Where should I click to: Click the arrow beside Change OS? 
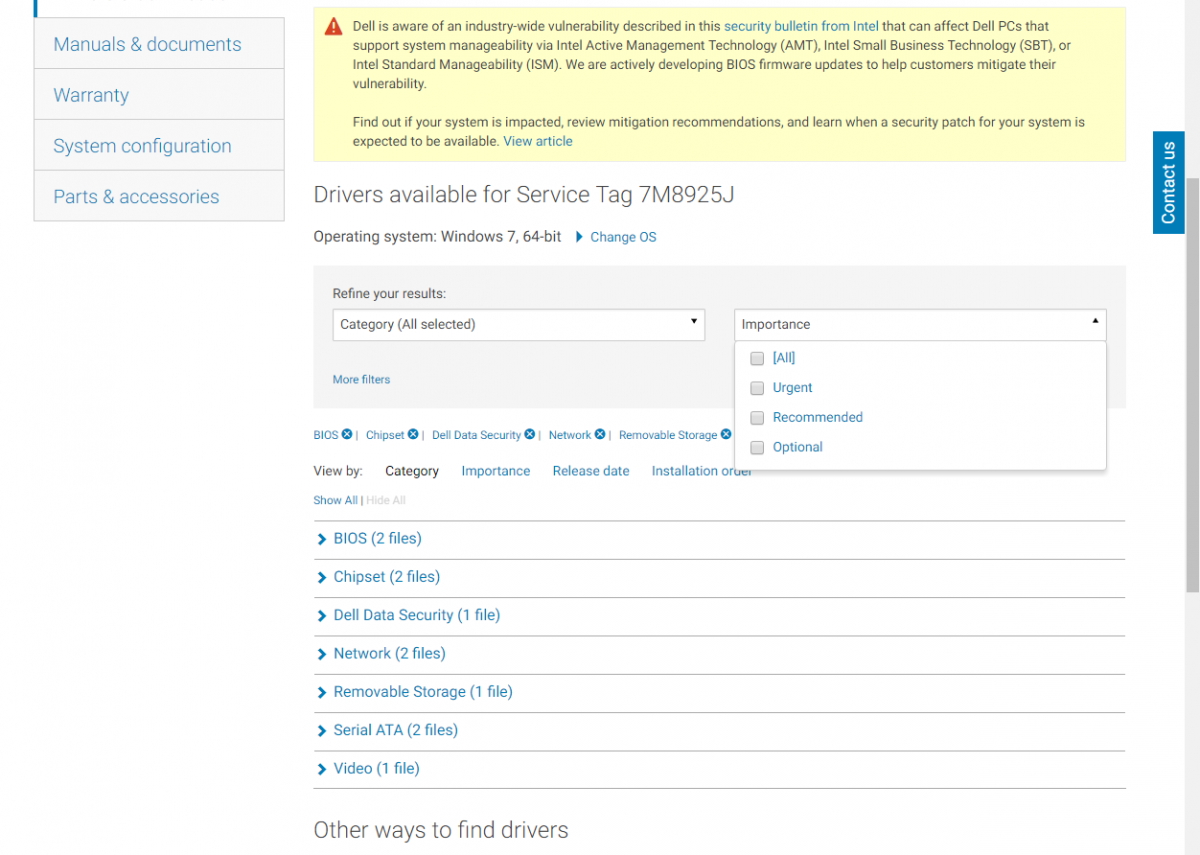(580, 237)
